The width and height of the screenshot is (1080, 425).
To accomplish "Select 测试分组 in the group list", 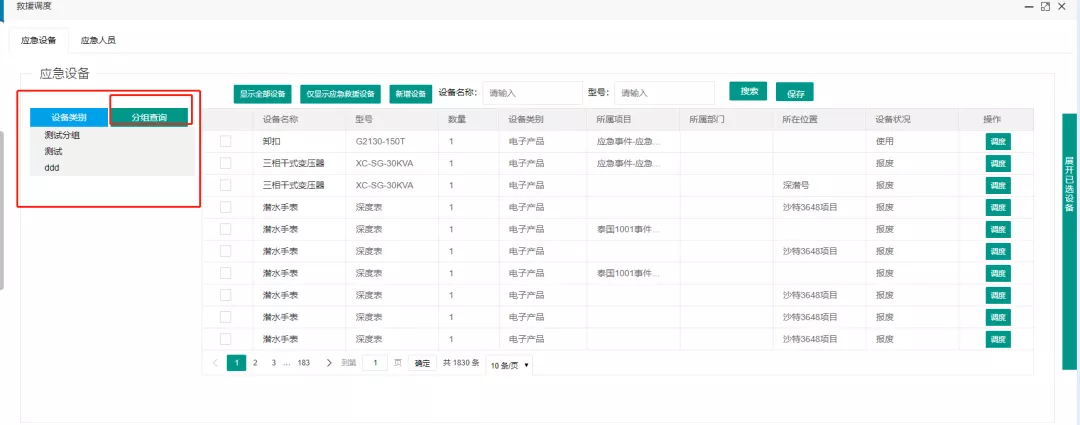I will pyautogui.click(x=62, y=135).
